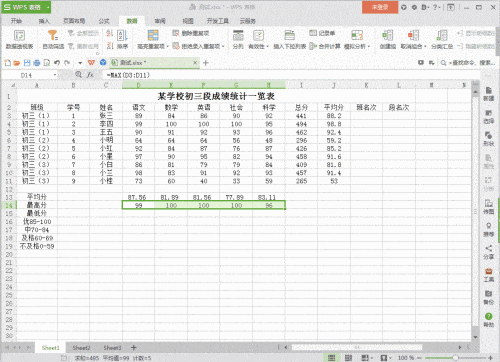Select the Sheet2 worksheet tab
This screenshot has height=362, width=500.
pyautogui.click(x=81, y=348)
